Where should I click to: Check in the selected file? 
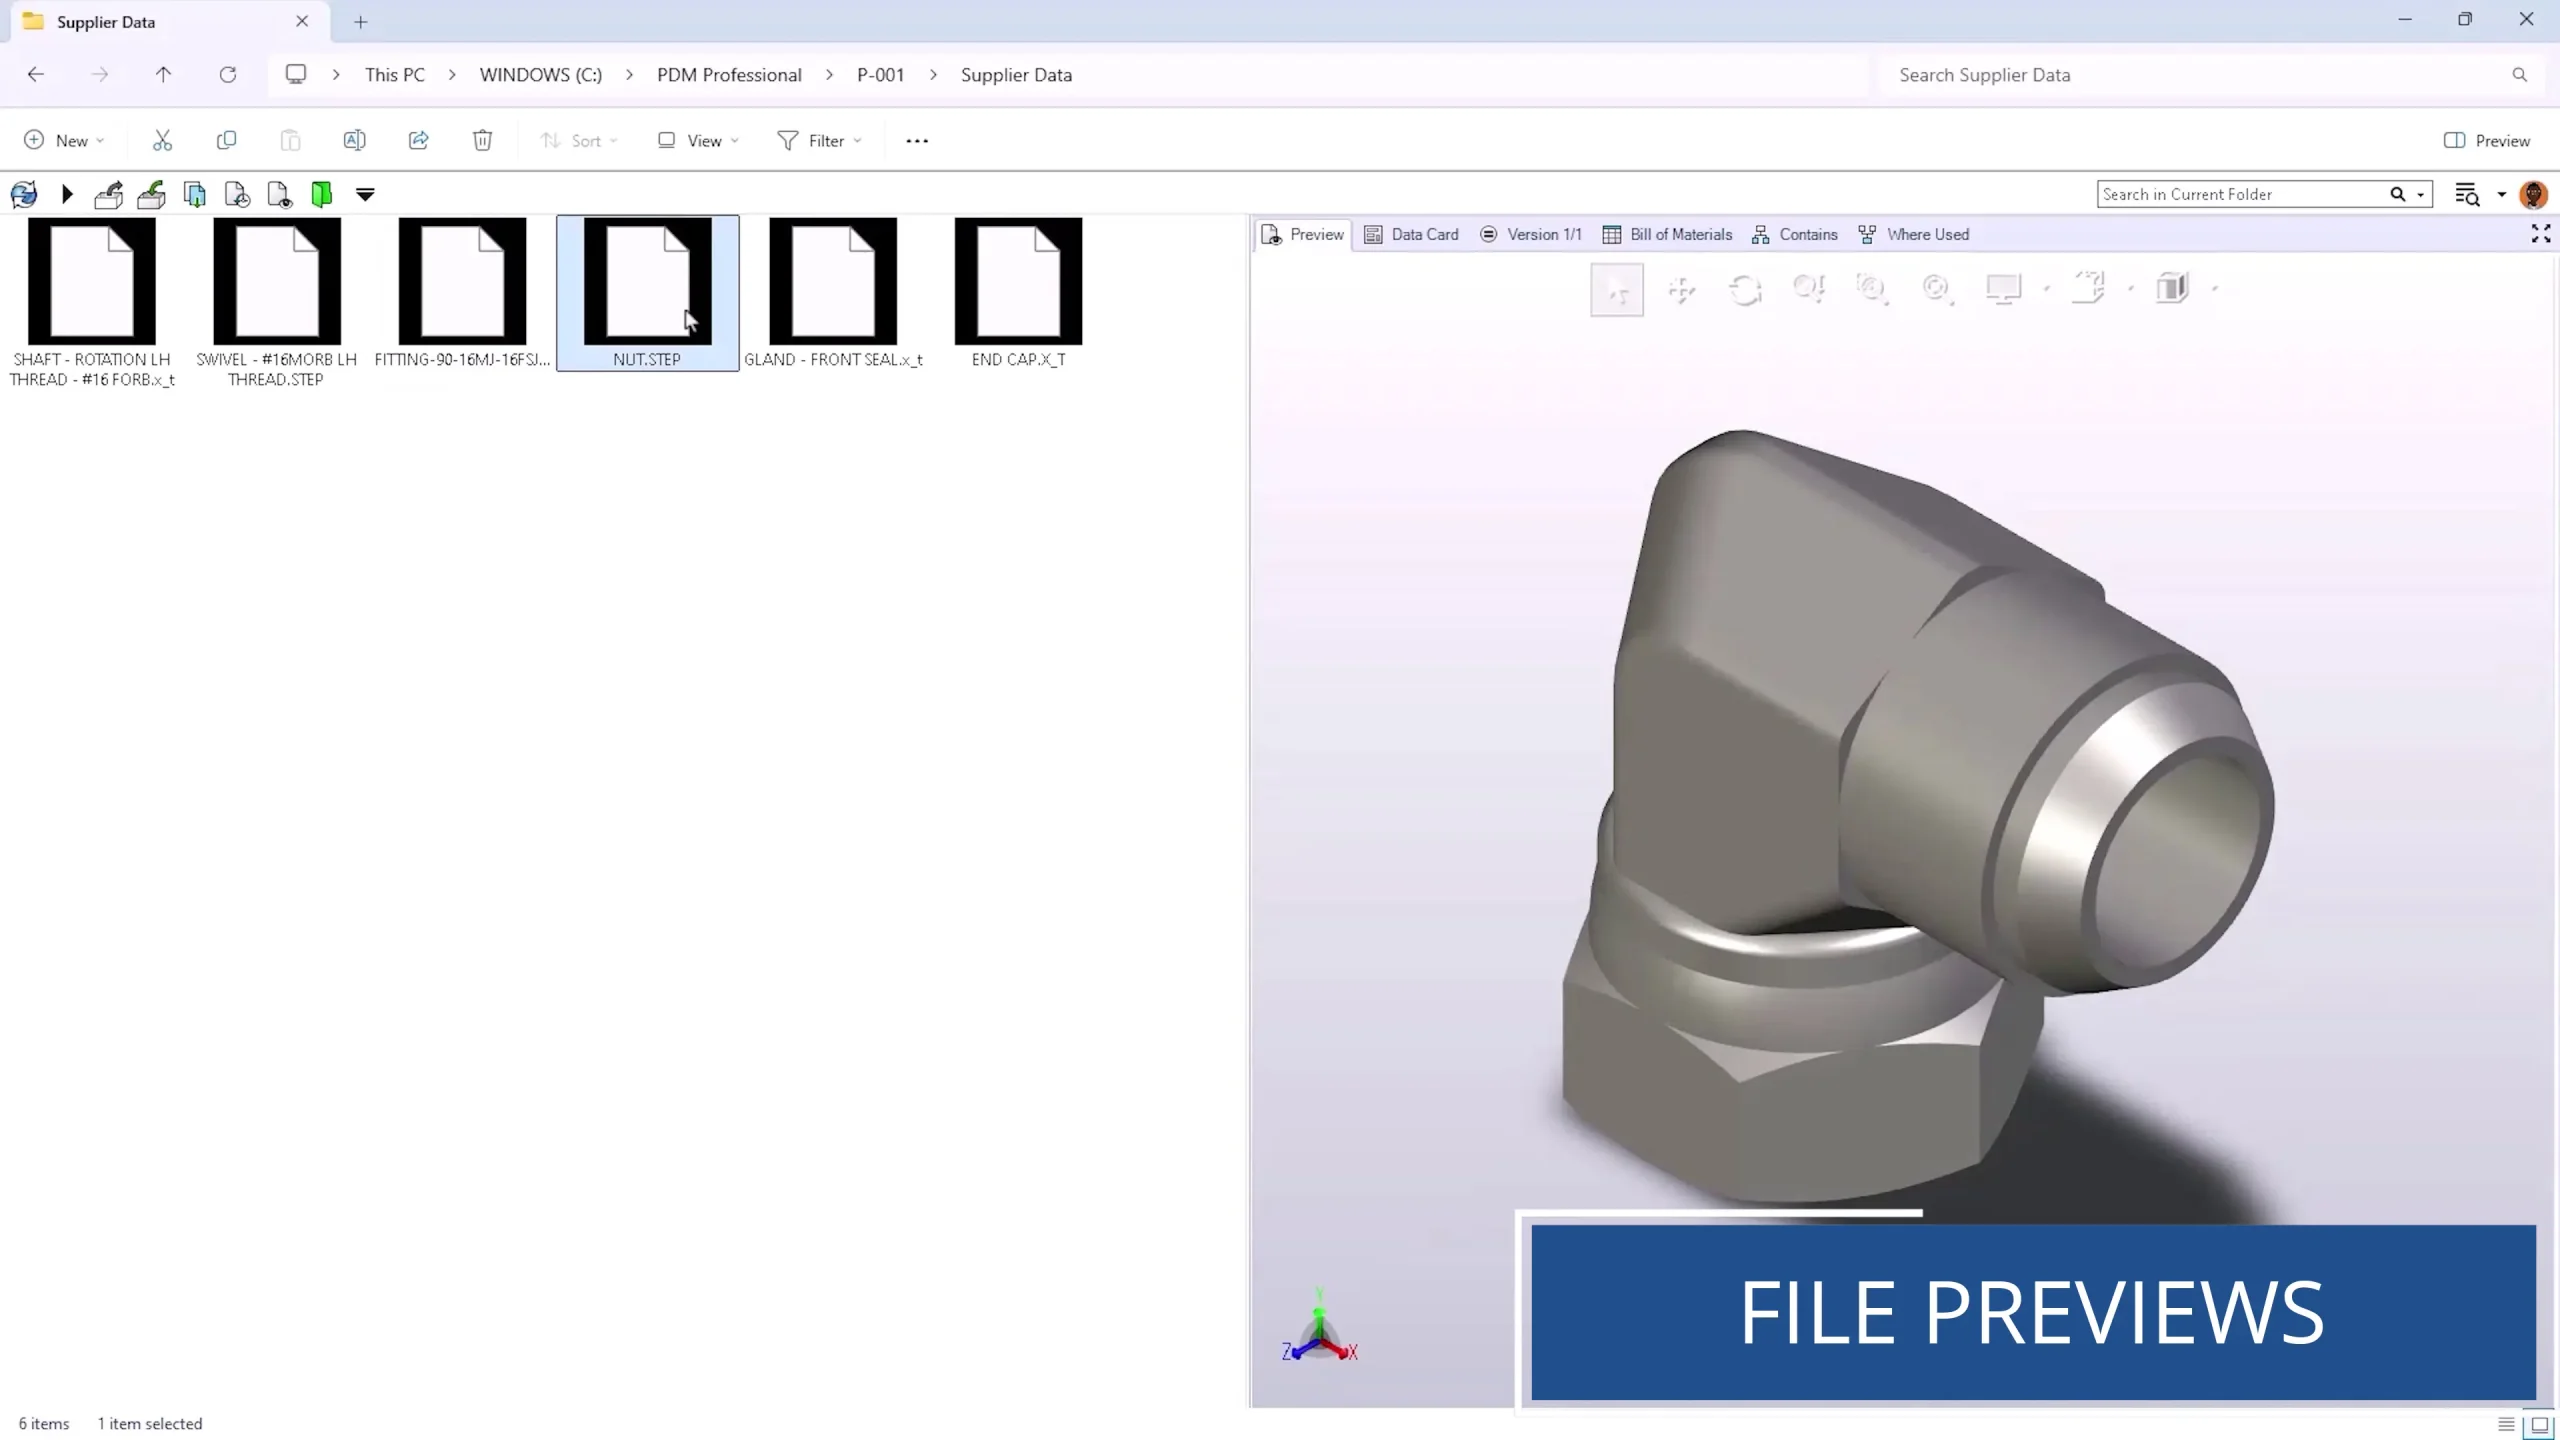[151, 193]
